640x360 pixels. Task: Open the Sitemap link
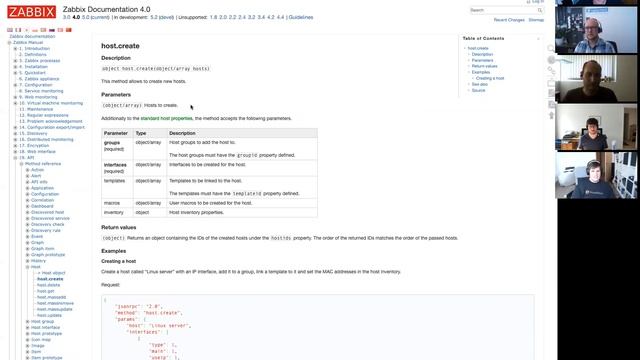(536, 20)
